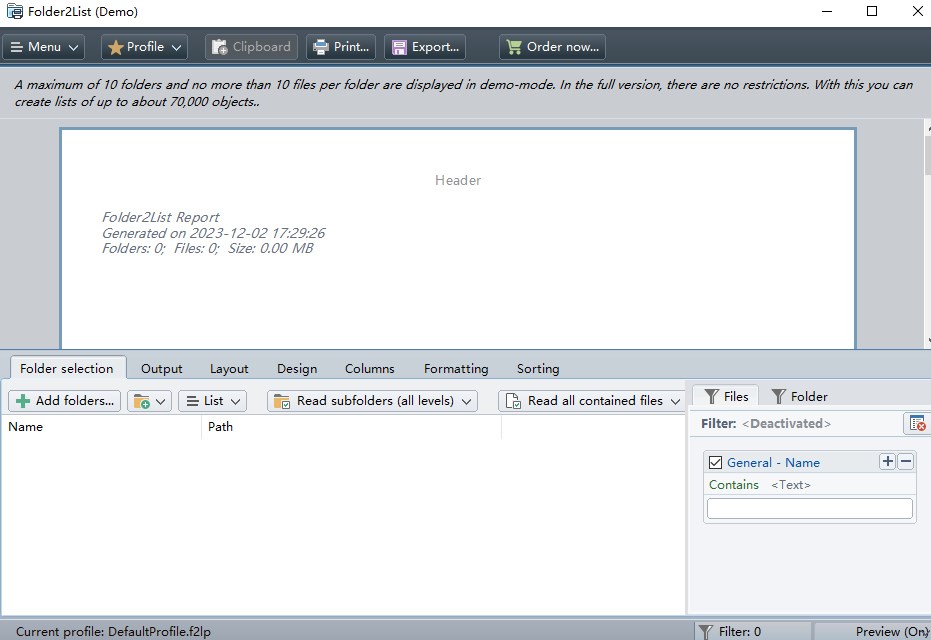Open the Read subfolders (all levels) dropdown
This screenshot has height=640, width=931.
[372, 401]
